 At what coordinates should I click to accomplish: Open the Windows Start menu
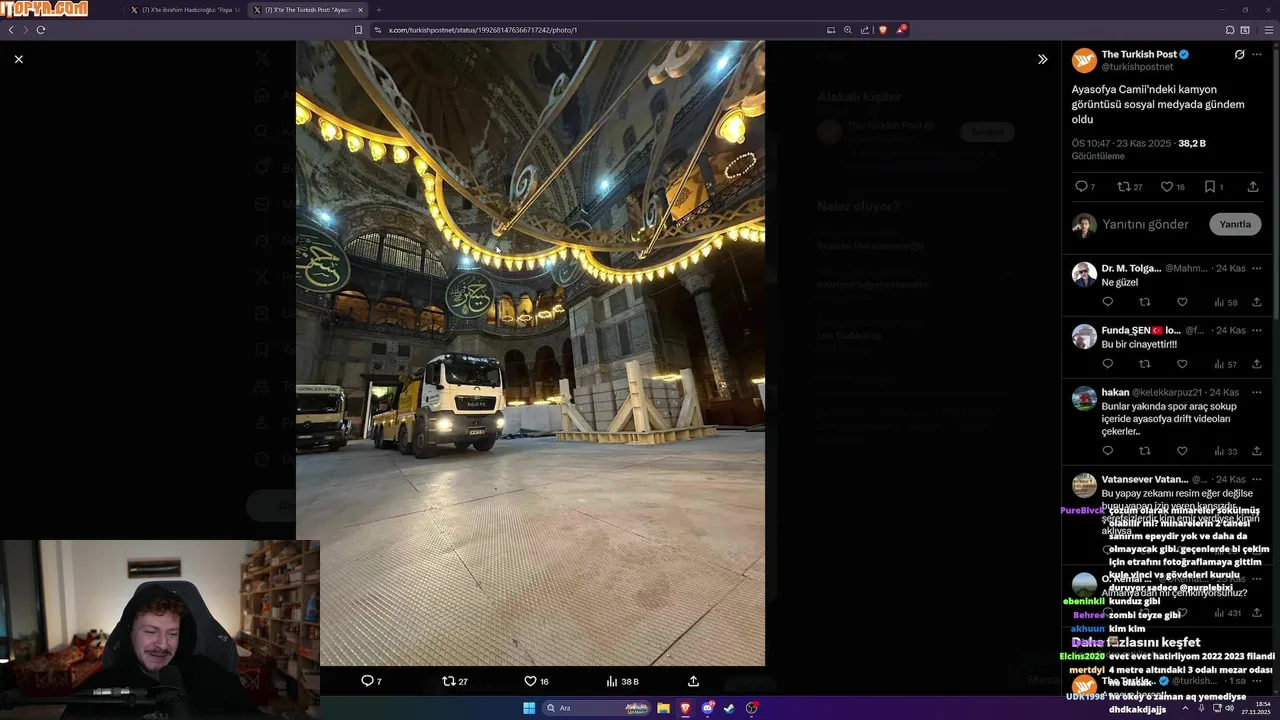click(529, 708)
